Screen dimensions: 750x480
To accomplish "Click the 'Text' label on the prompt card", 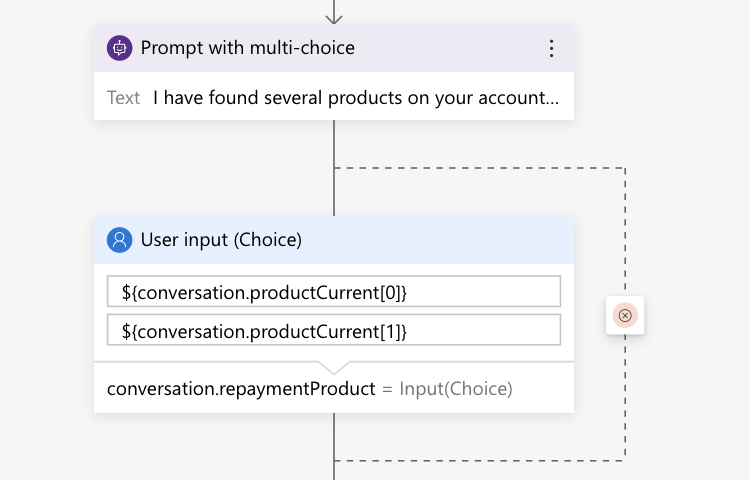I will click(123, 98).
